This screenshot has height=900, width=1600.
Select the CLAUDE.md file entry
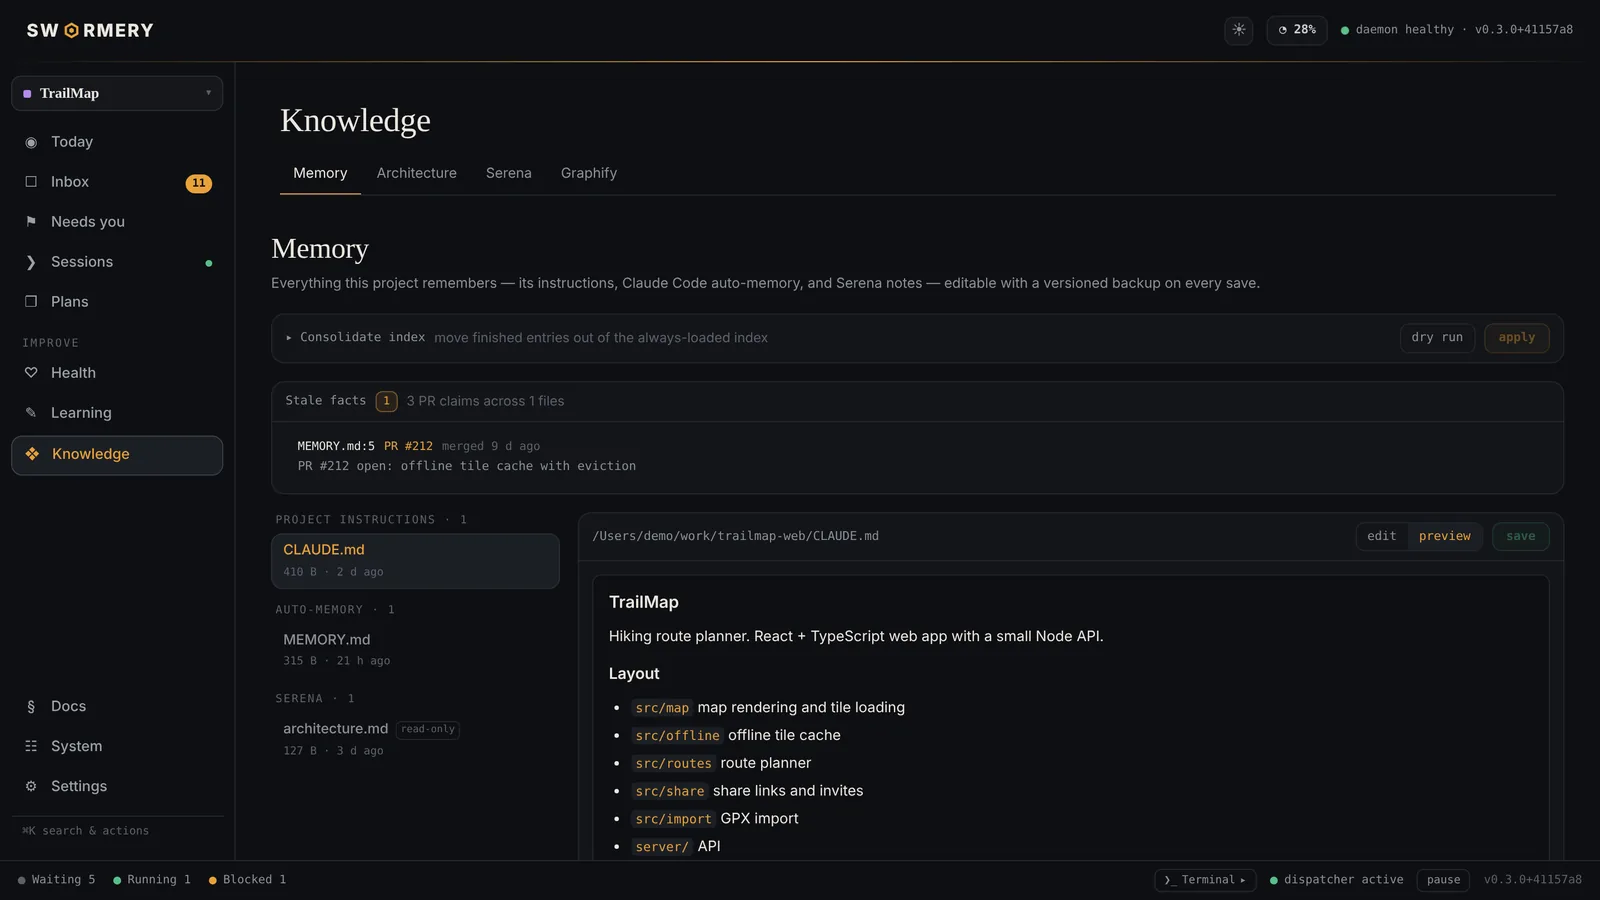pyautogui.click(x=415, y=561)
